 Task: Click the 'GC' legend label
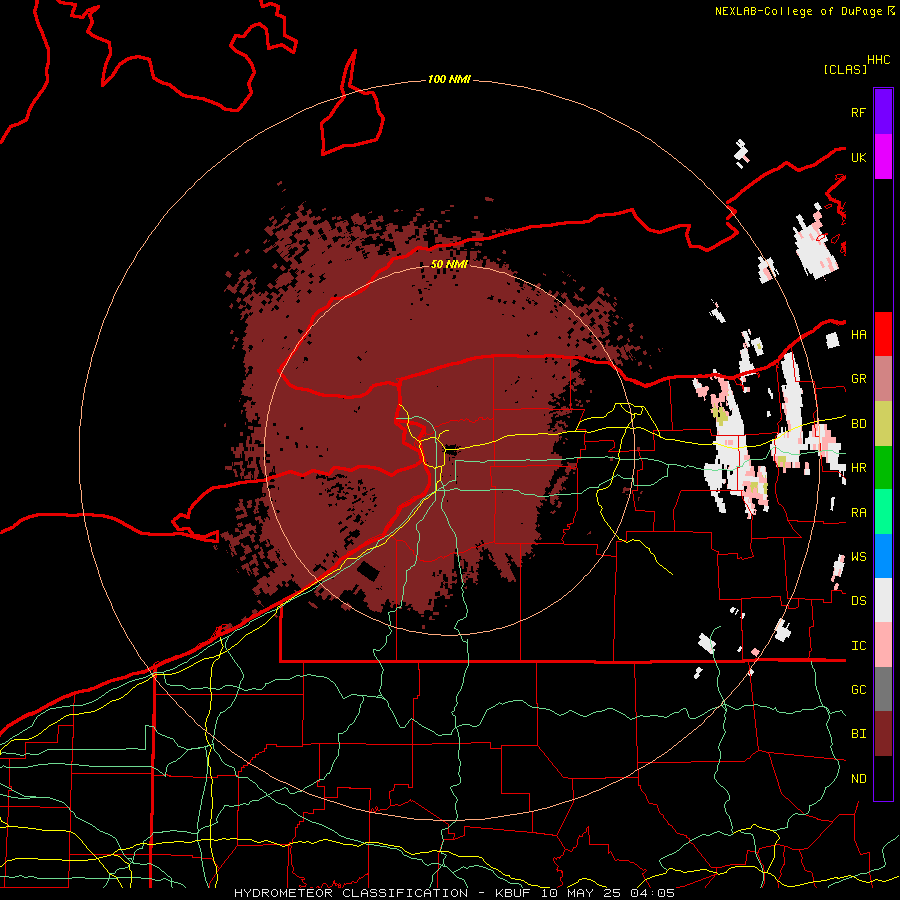858,690
